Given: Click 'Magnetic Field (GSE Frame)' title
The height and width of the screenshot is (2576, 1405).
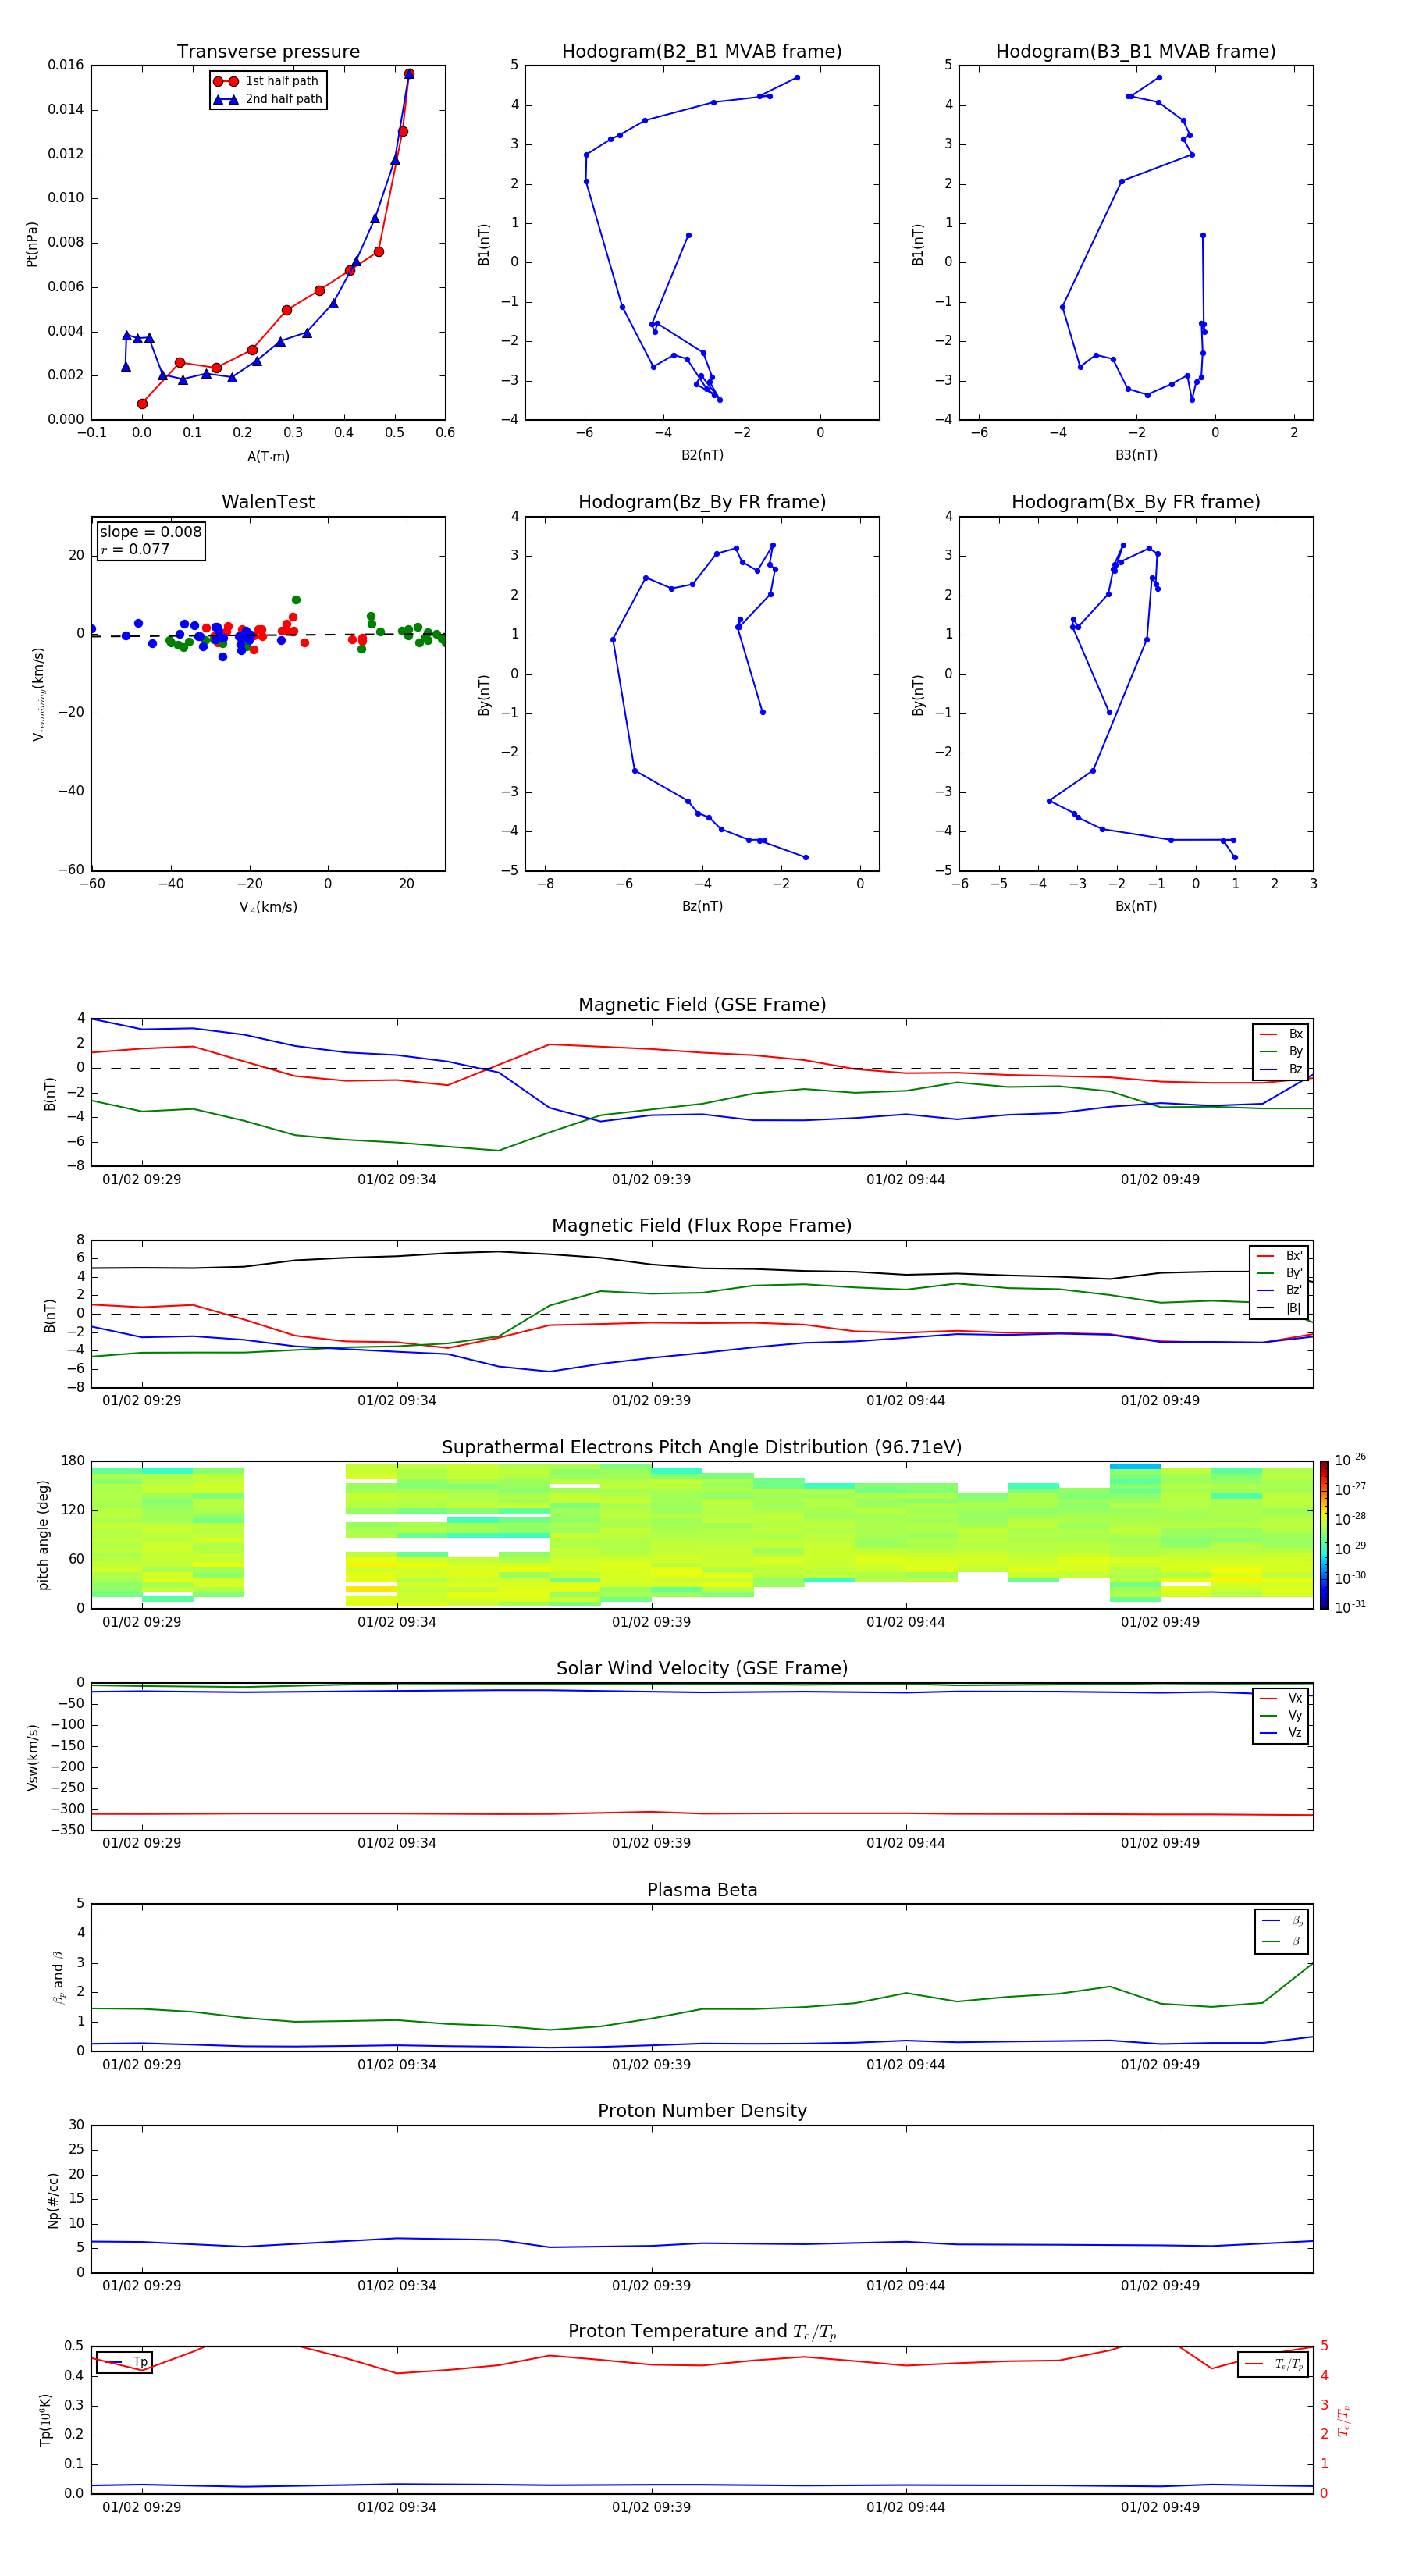Looking at the screenshot, I should (702, 1005).
